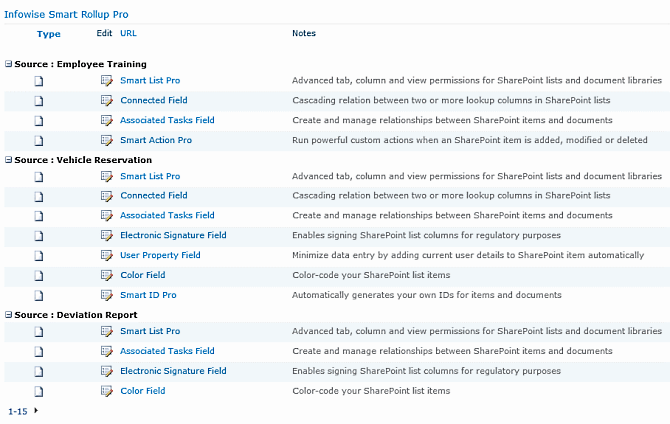Click the 'Source : Vehicle Reservation' group heading
Viewport: 670px width, 424px height.
(83, 160)
